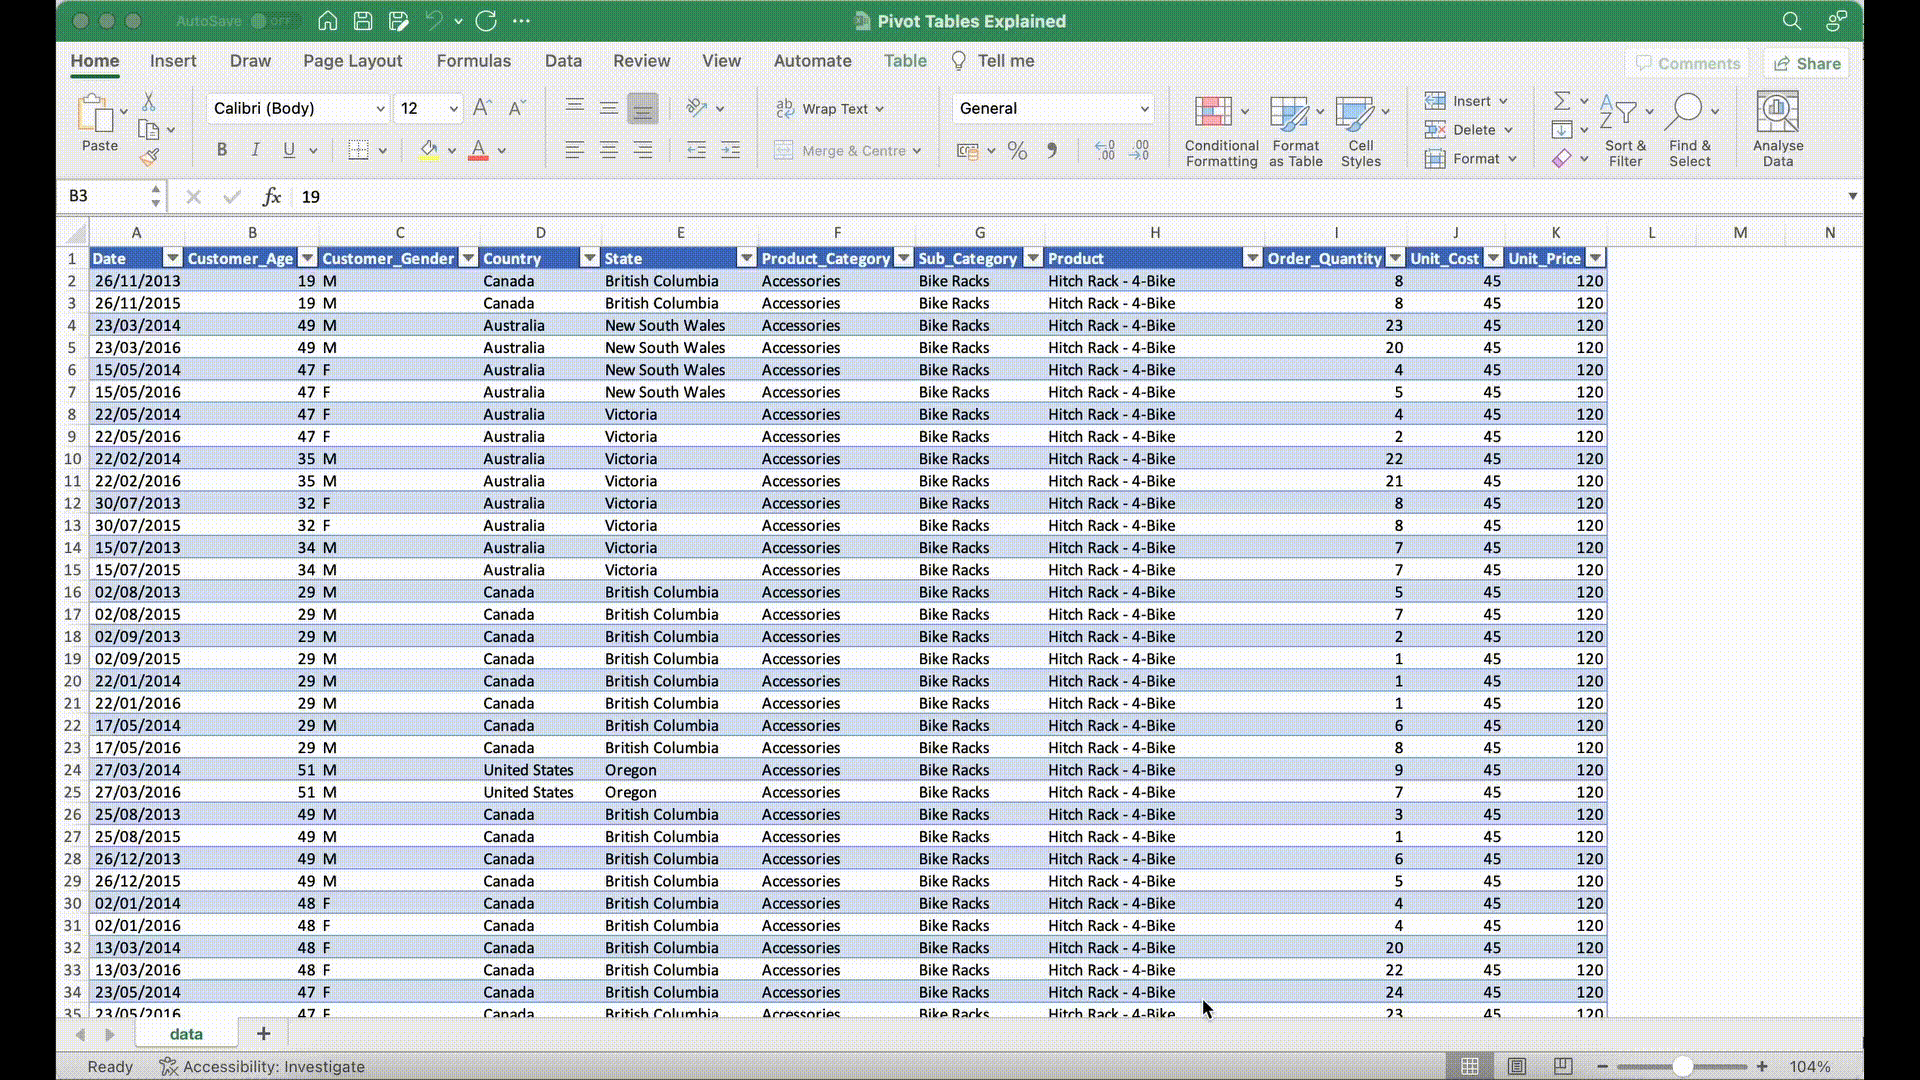
Task: Open Conditional Formatting tool
Action: tap(1221, 131)
